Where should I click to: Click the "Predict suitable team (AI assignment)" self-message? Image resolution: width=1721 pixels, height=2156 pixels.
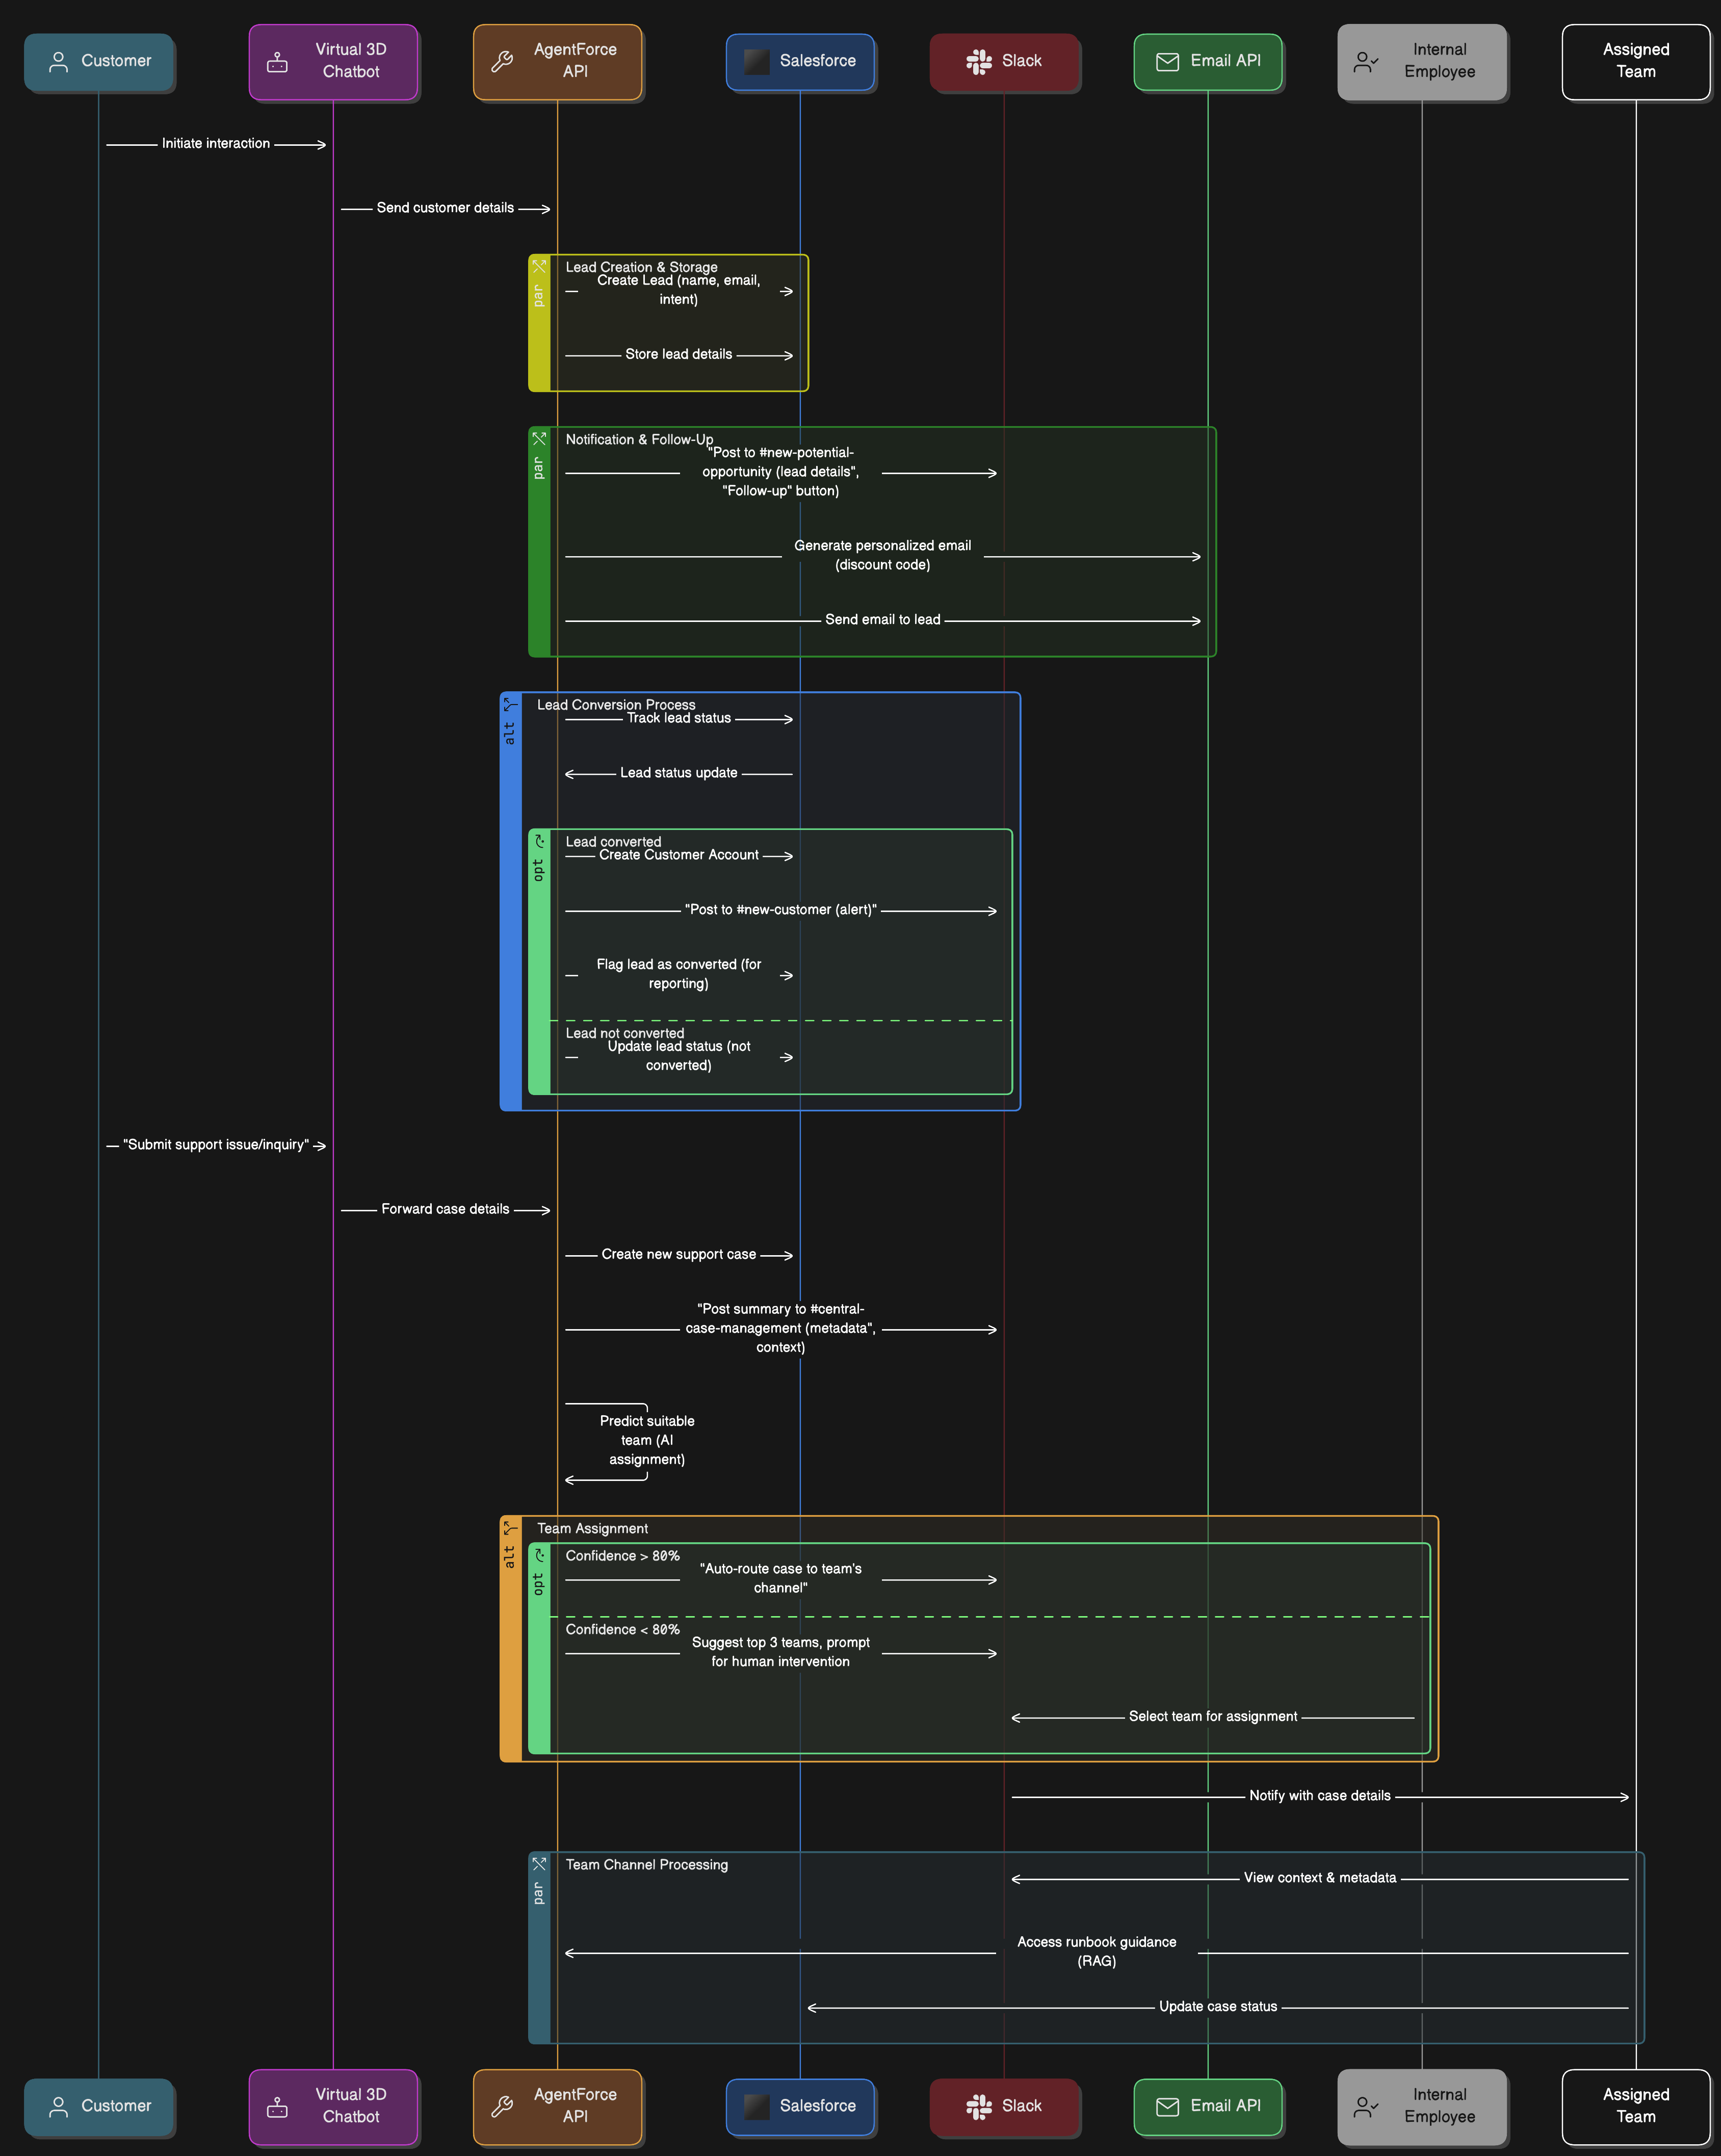coord(647,1440)
